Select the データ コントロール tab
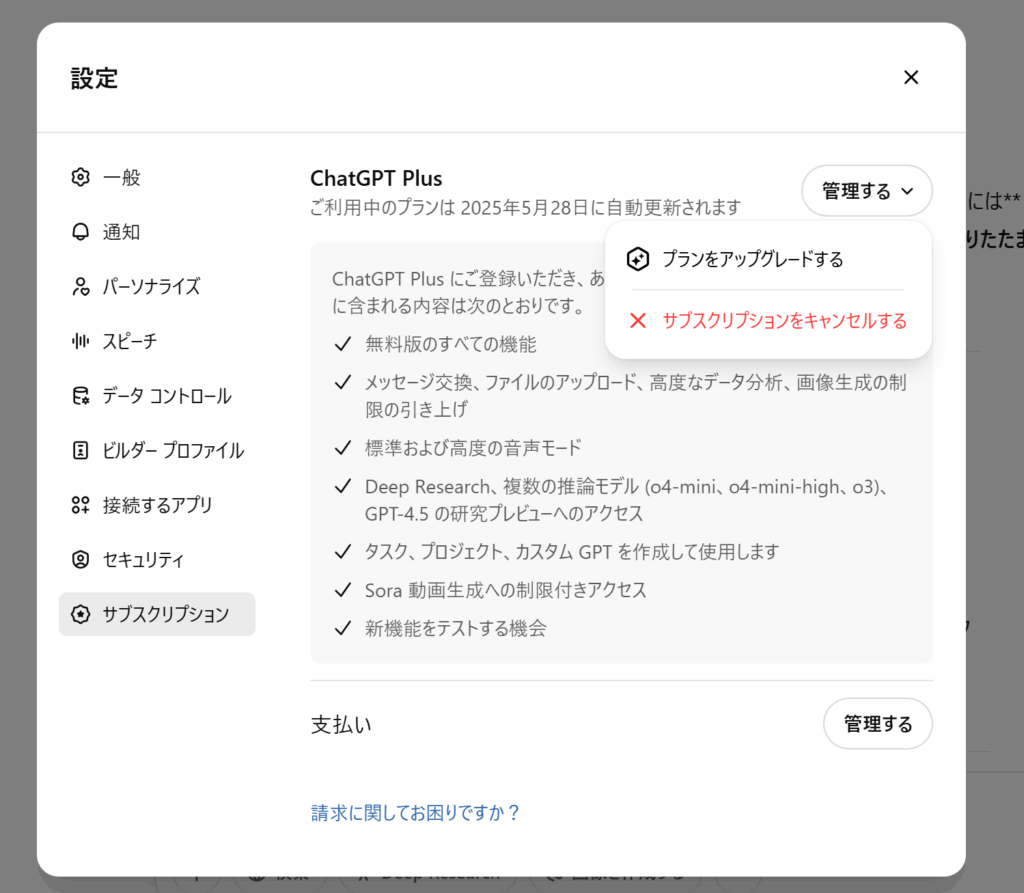Image resolution: width=1024 pixels, height=893 pixels. tap(157, 396)
